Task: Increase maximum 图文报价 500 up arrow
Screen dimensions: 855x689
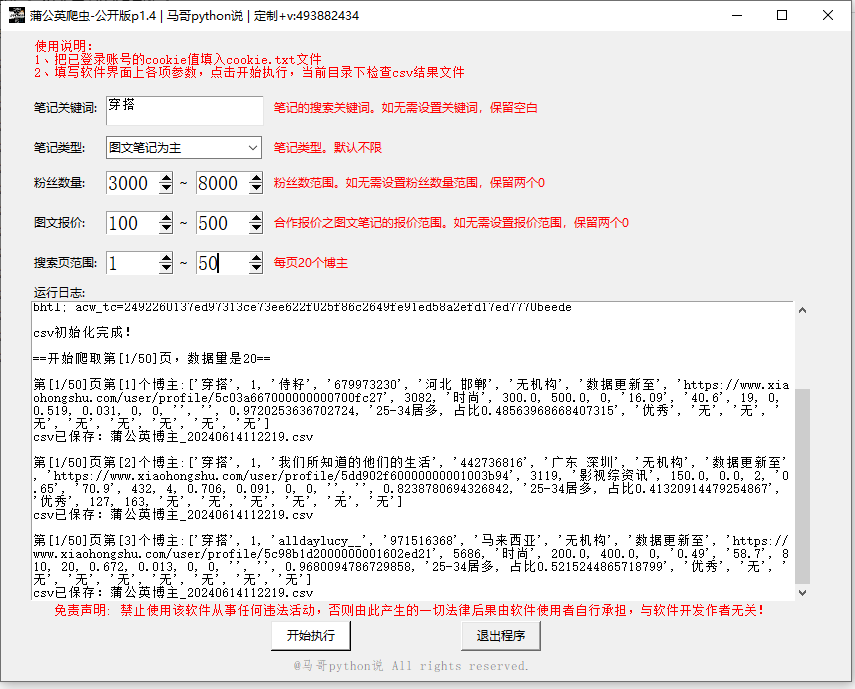Action: [x=256, y=217]
